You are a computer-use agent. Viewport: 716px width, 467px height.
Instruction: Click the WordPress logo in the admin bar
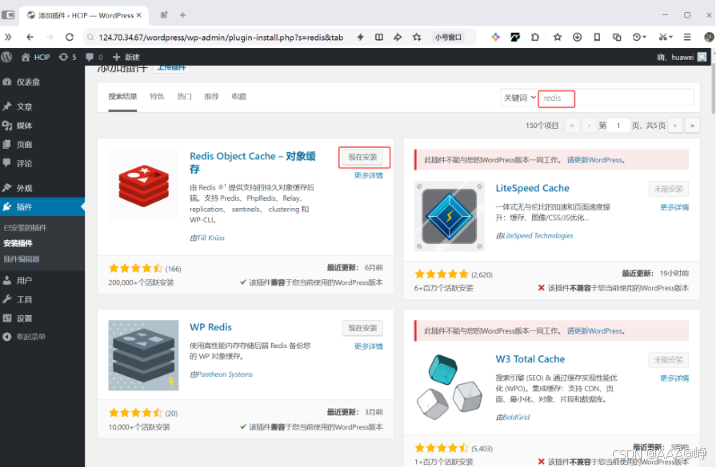(7, 57)
